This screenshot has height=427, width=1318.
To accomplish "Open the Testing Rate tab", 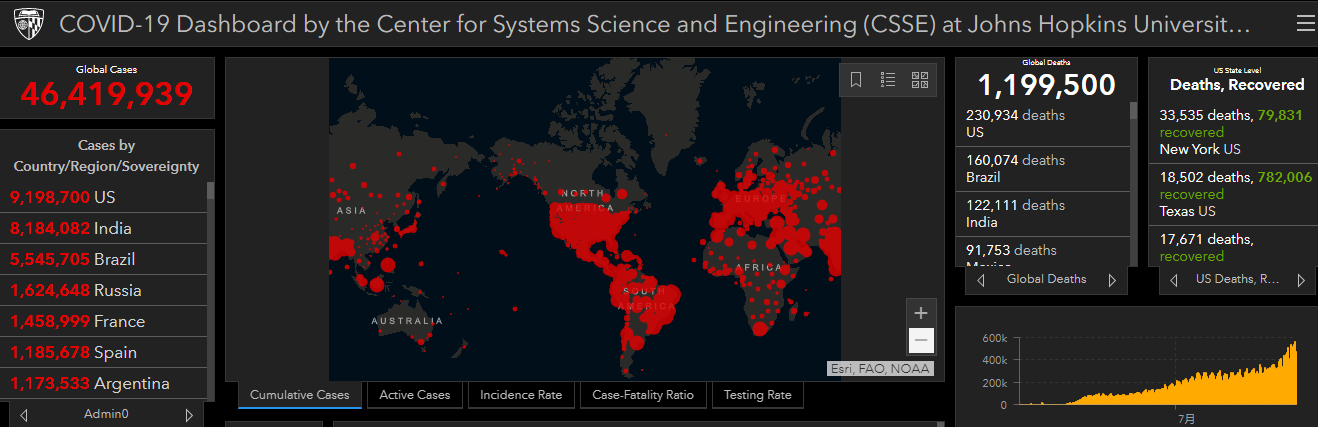I will [x=757, y=395].
